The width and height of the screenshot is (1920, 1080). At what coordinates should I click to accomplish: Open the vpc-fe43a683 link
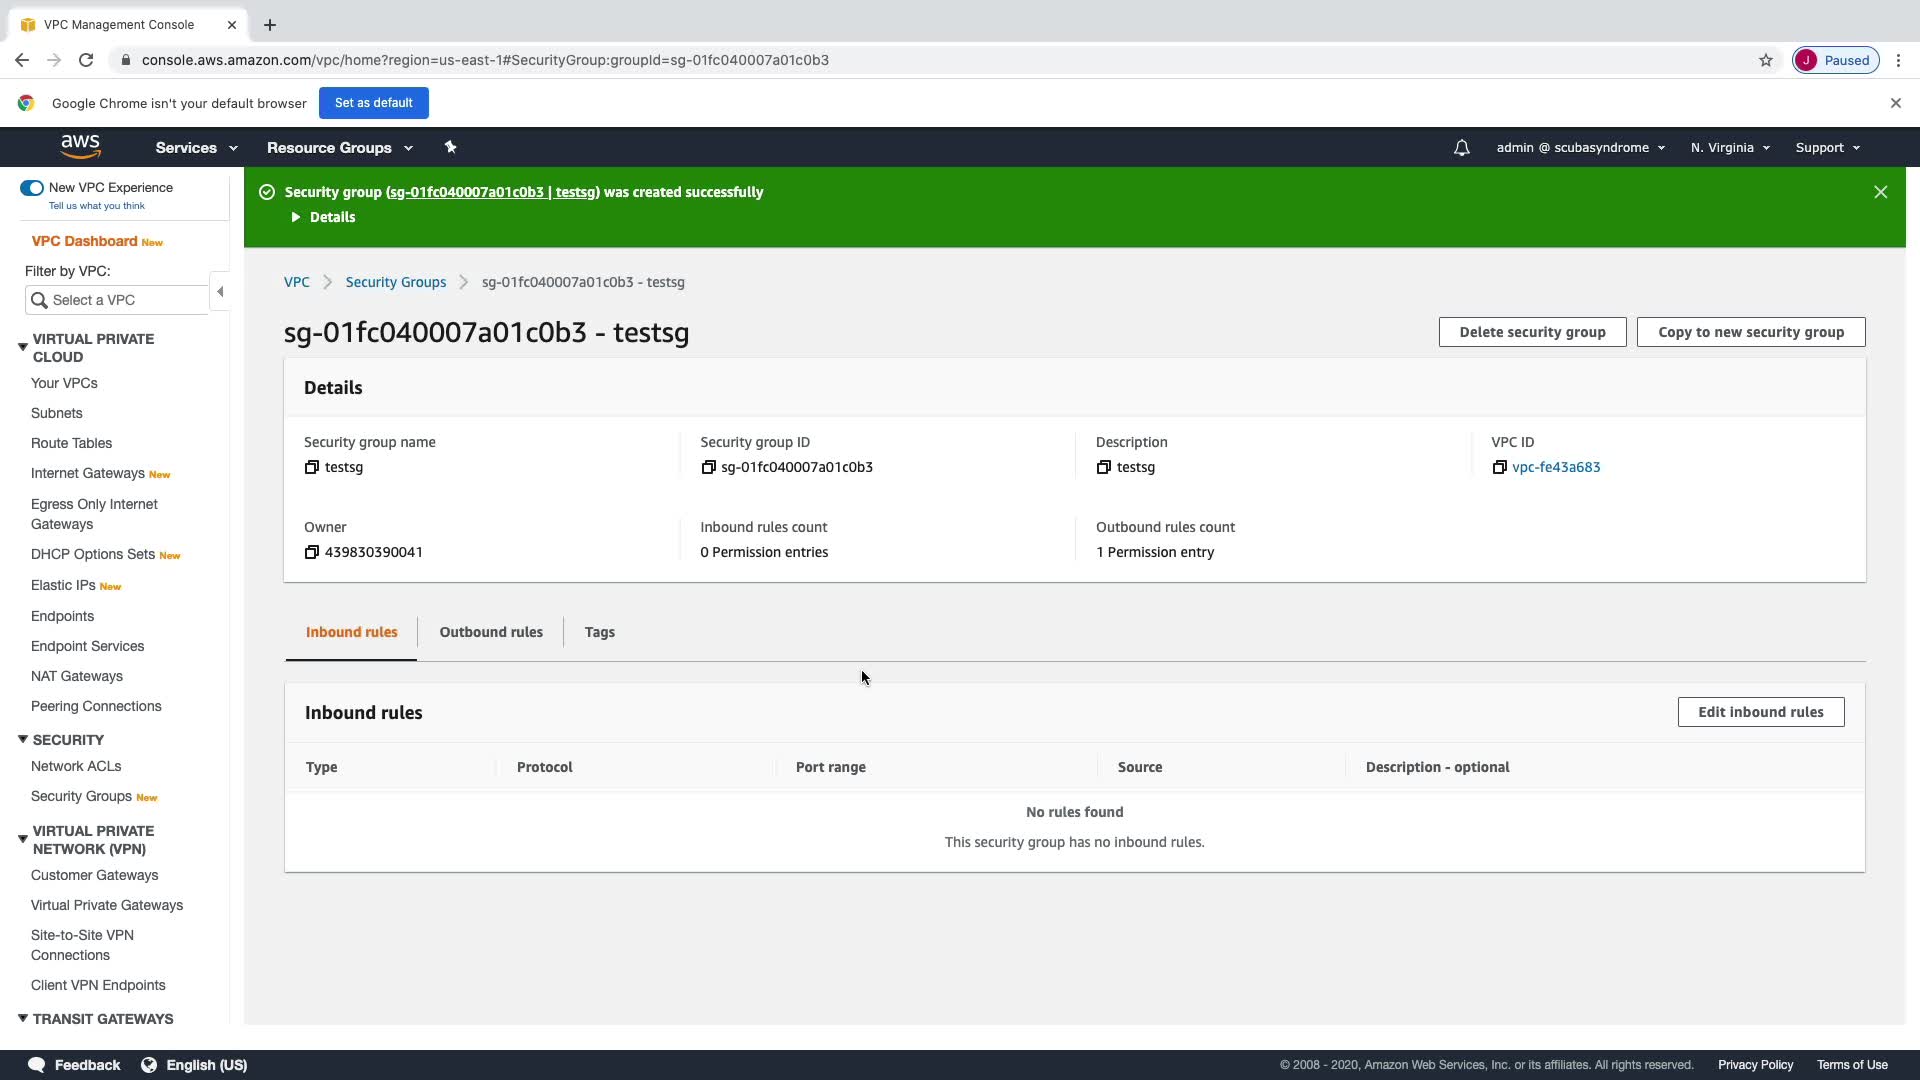point(1556,467)
